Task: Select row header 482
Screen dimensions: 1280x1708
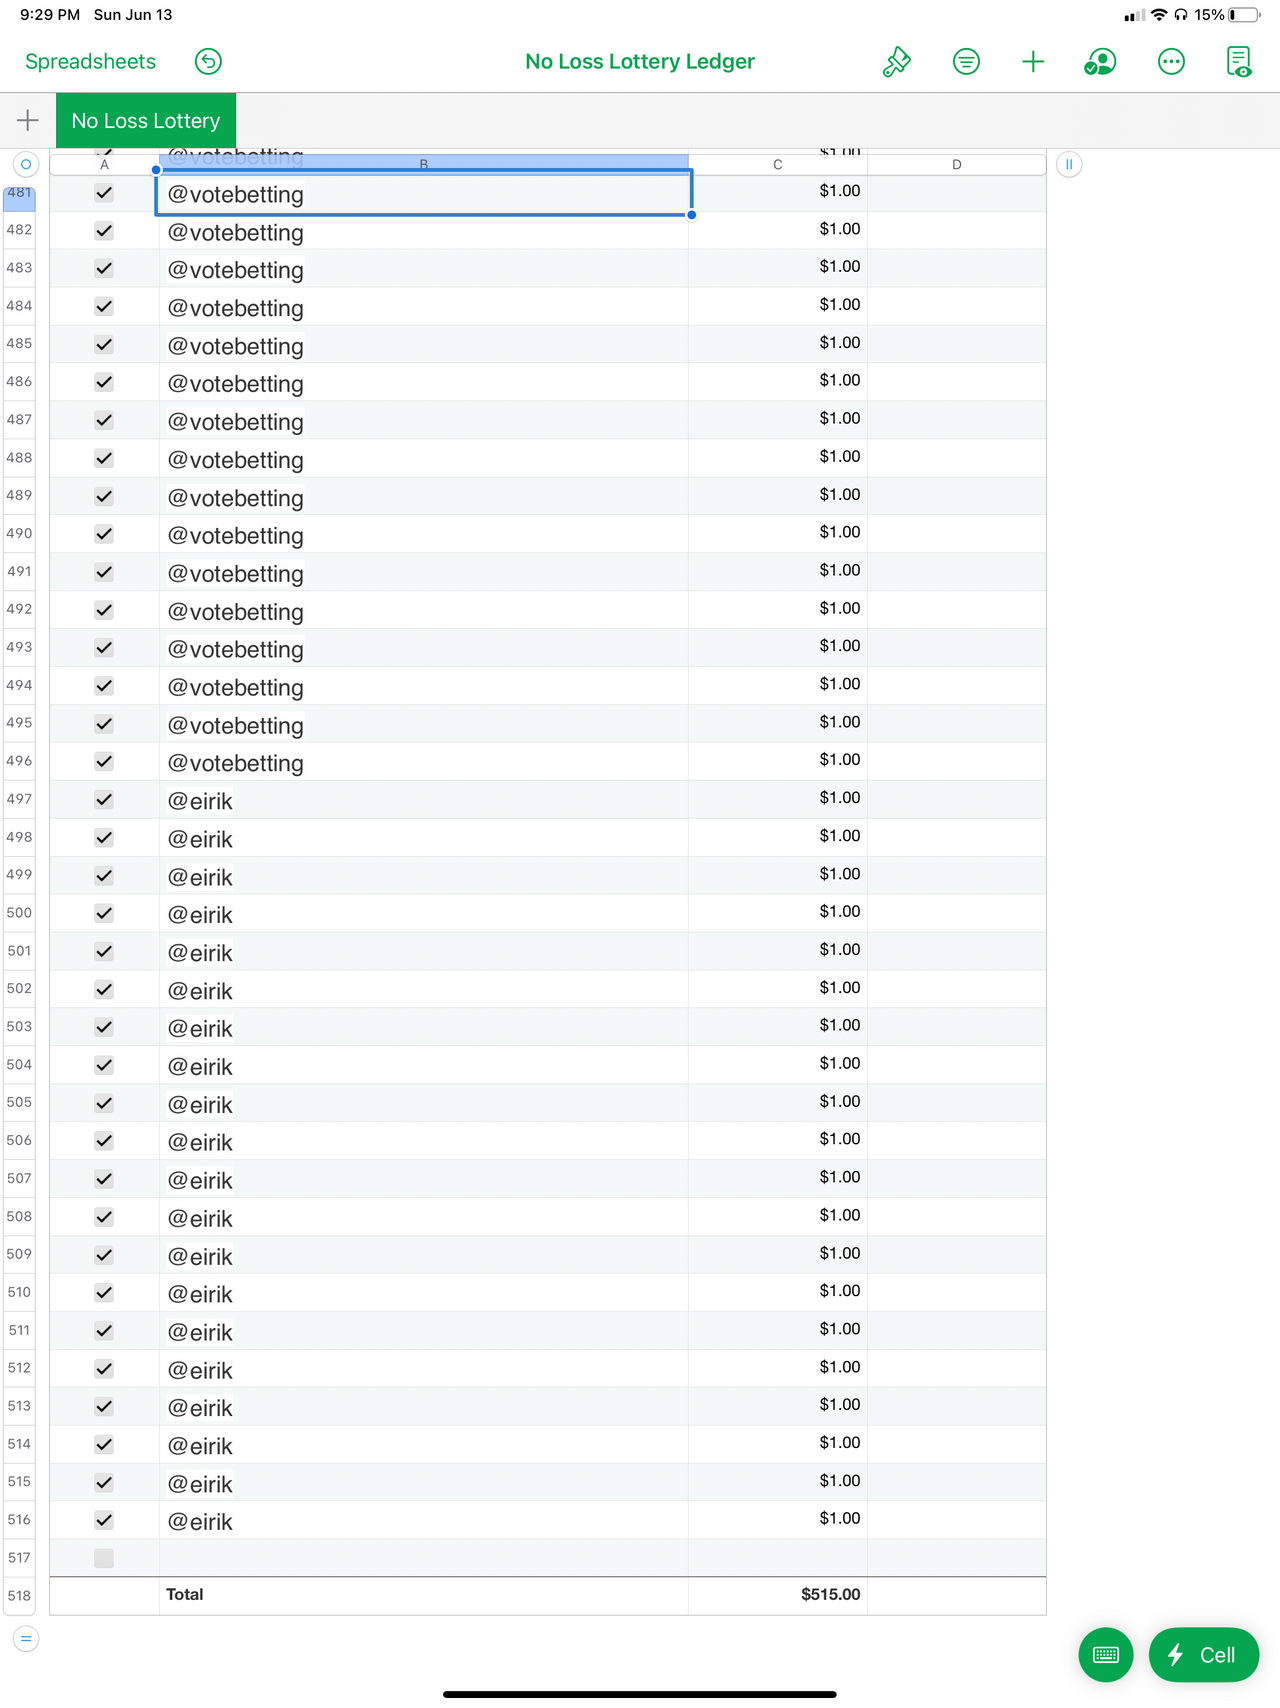Action: pyautogui.click(x=19, y=230)
